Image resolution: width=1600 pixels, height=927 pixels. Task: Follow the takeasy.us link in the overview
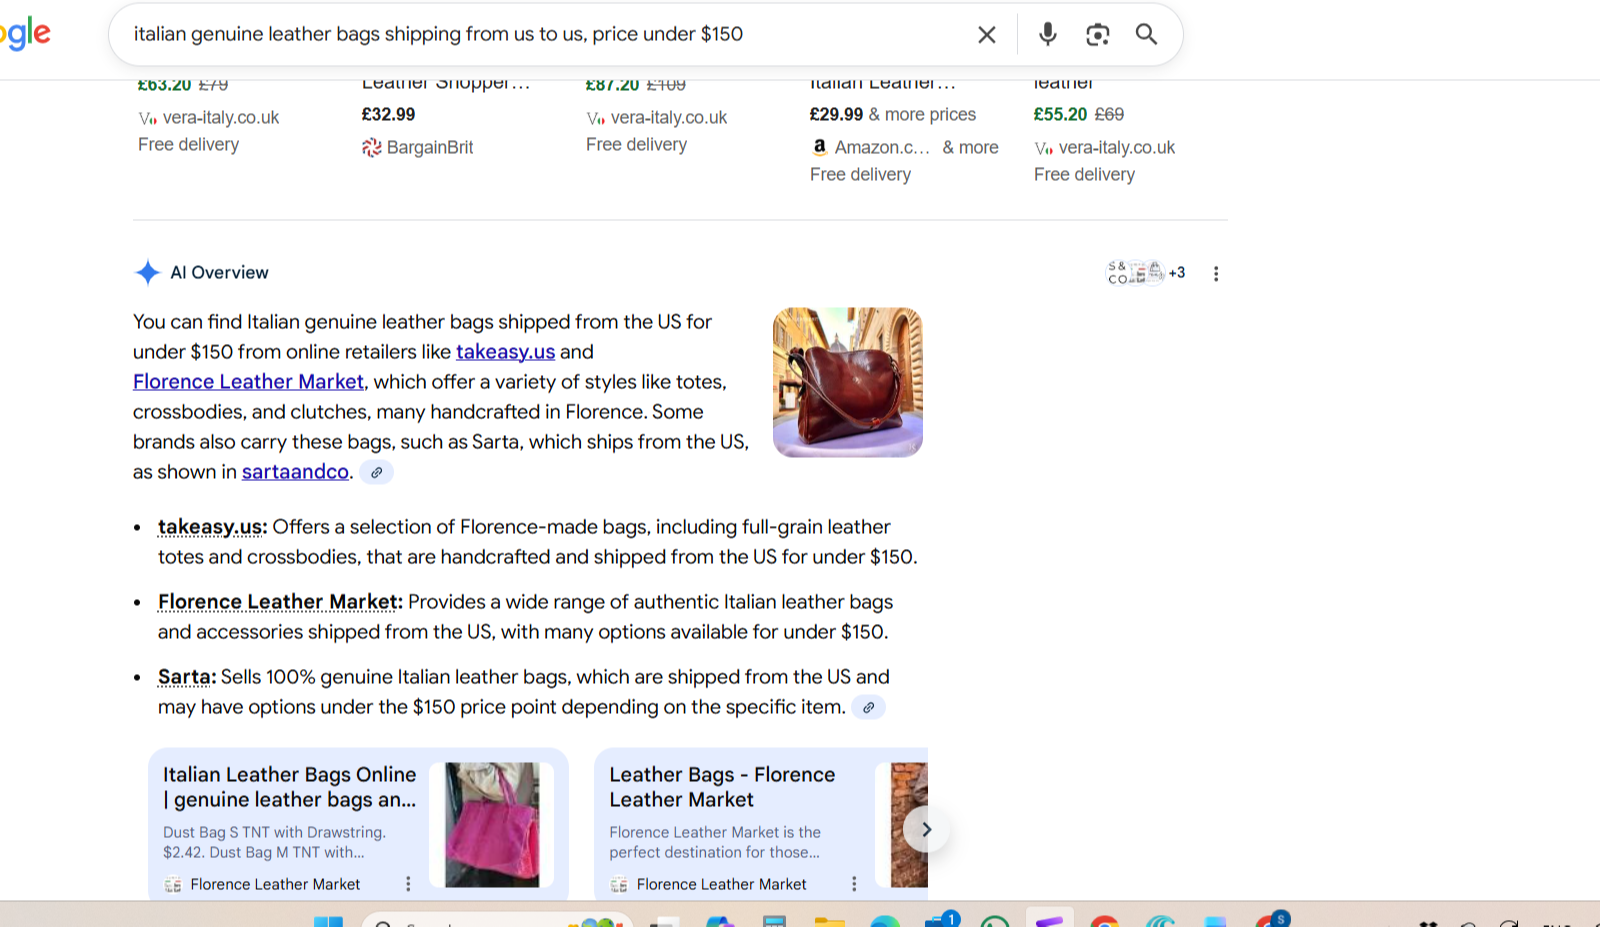click(505, 352)
